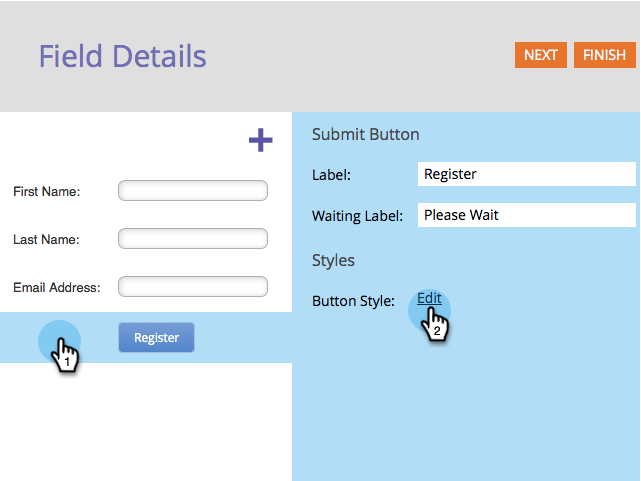The image size is (641, 481).
Task: Click the Last Name field label
Action: 46,239
